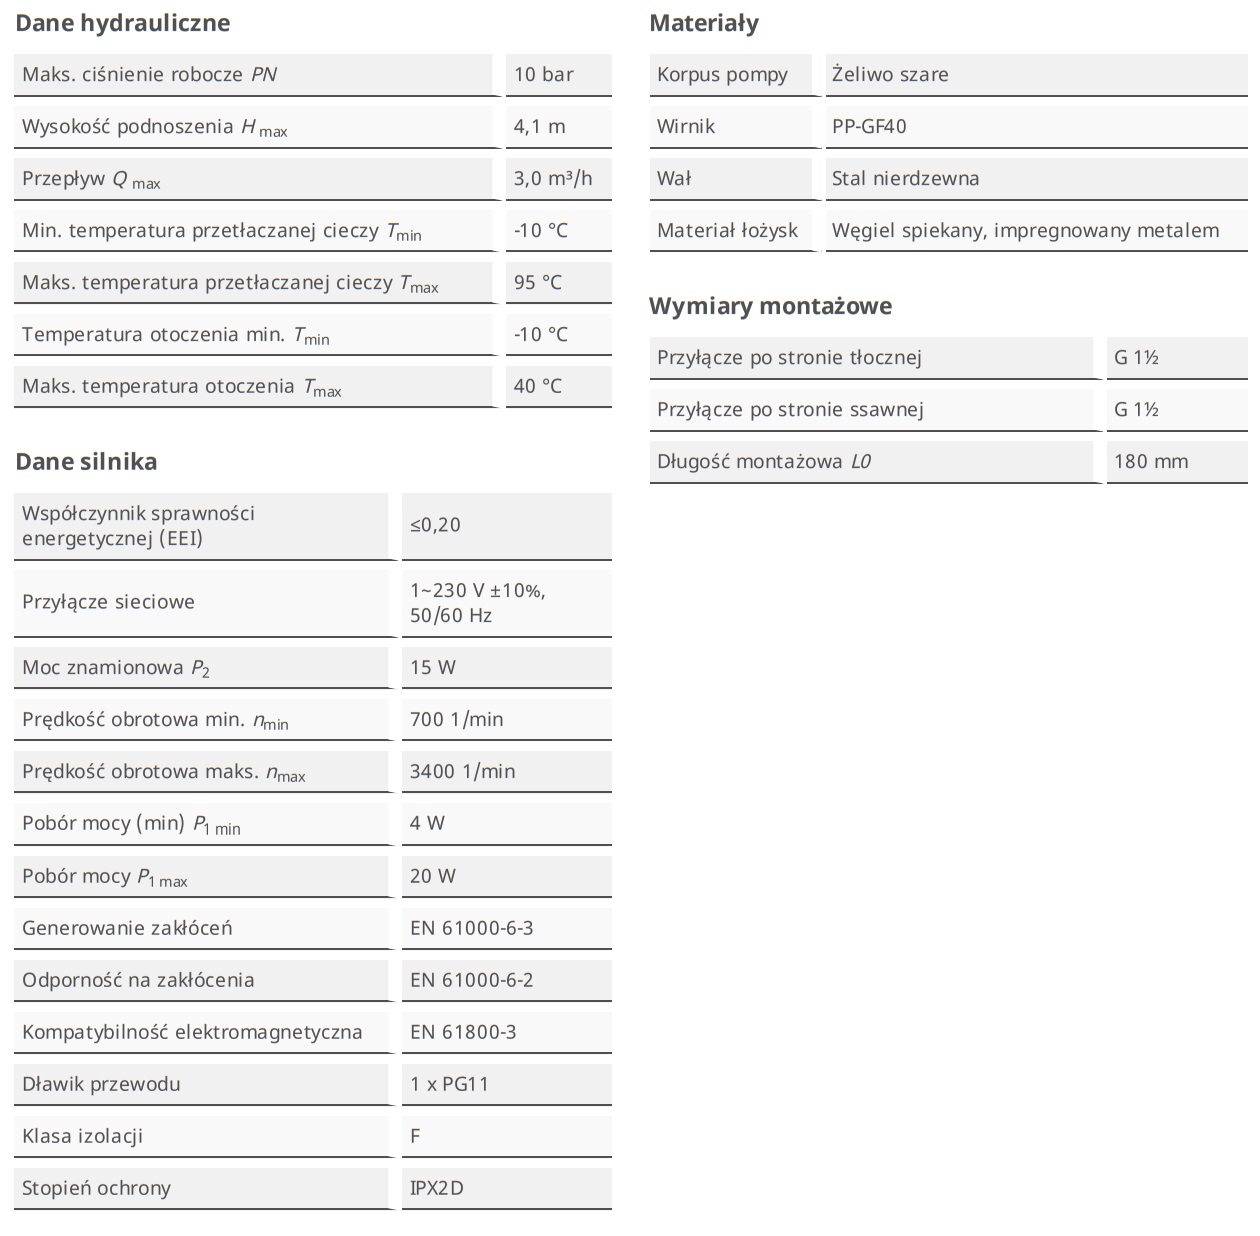1260x1236 pixels.
Task: Click the "180 mm" installation length value
Action: 1151,461
